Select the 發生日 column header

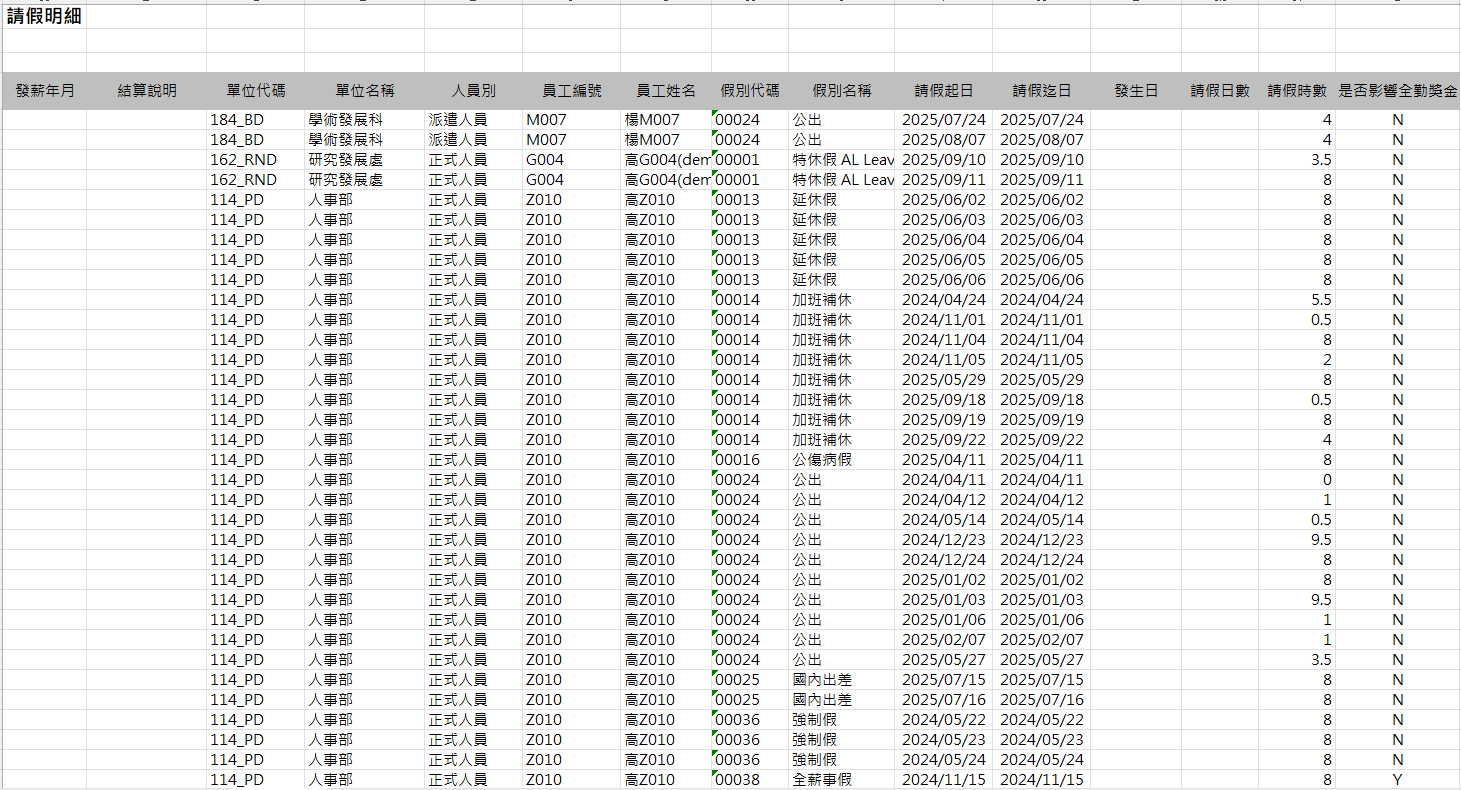(x=1135, y=91)
